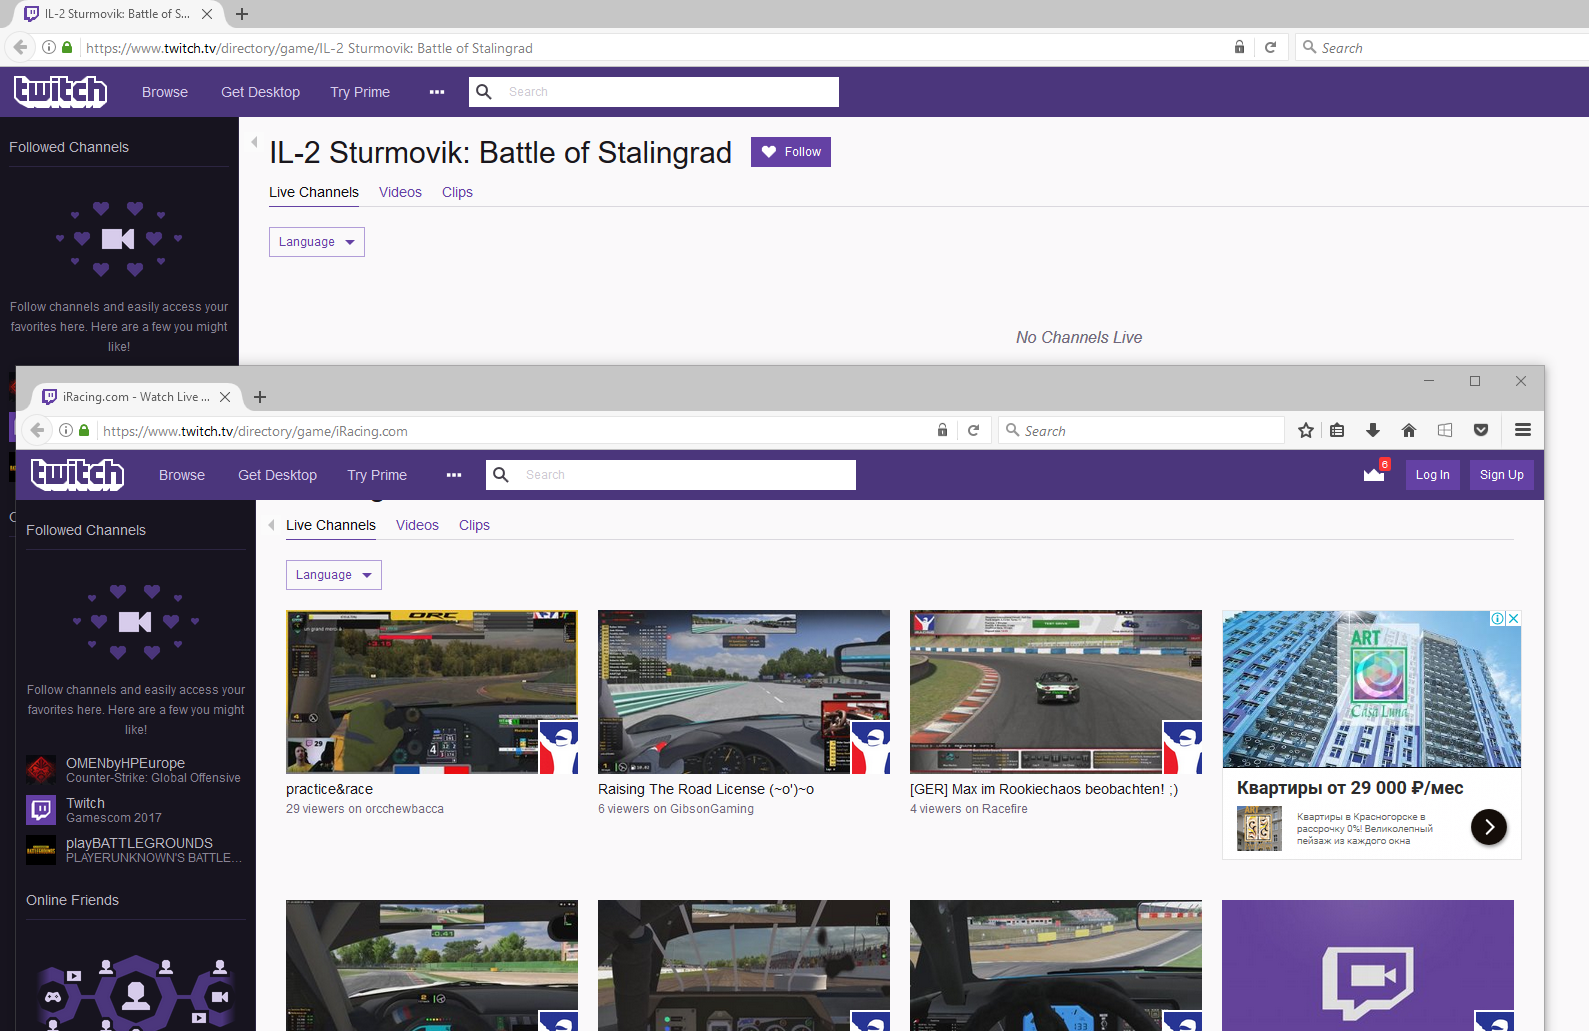
Task: Follow the IL-2 Sturmovik game
Action: (x=791, y=152)
